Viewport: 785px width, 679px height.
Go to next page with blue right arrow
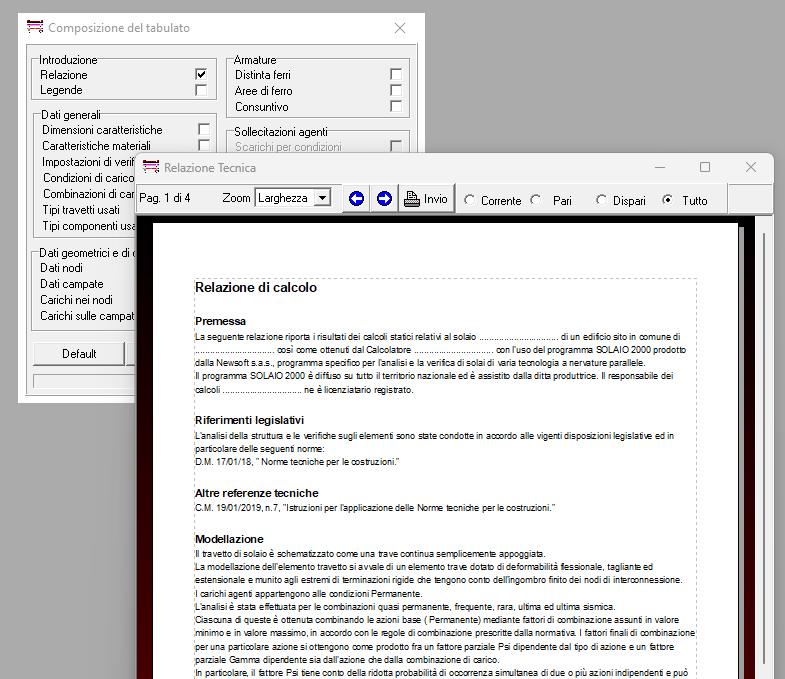click(384, 199)
